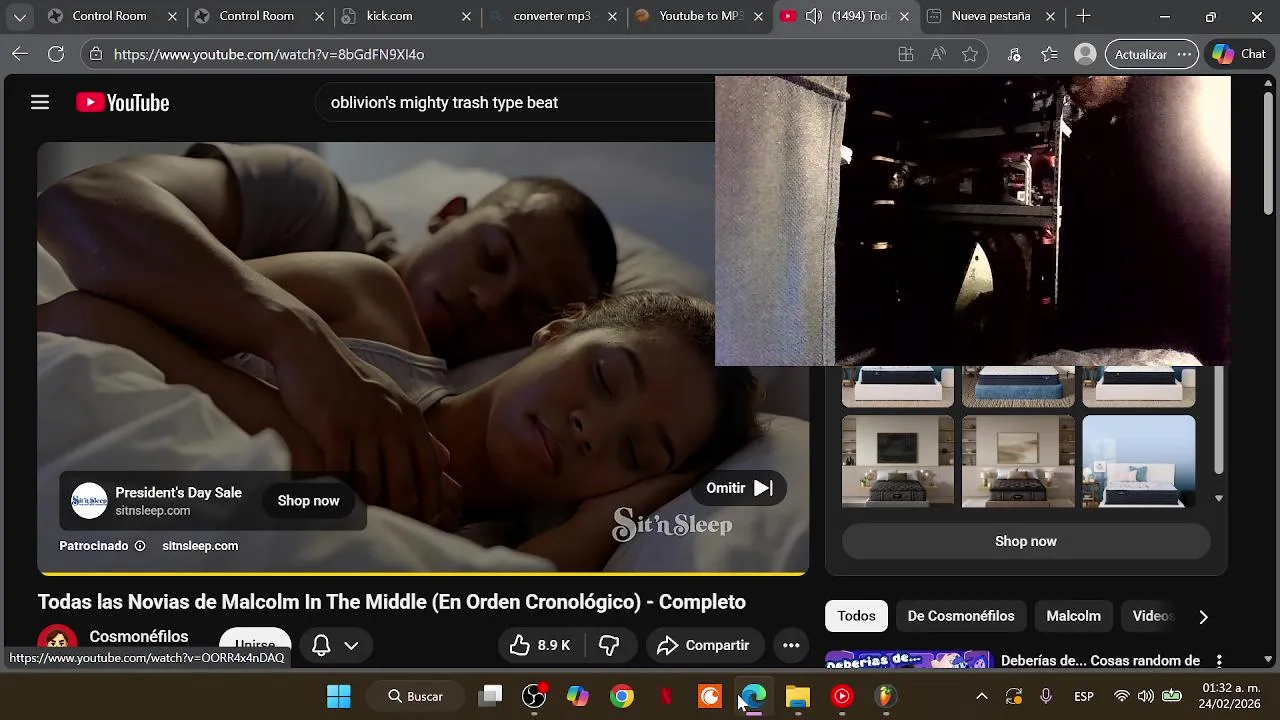Open options menu for Deberías de... video
The image size is (1280, 720).
[x=1219, y=661]
